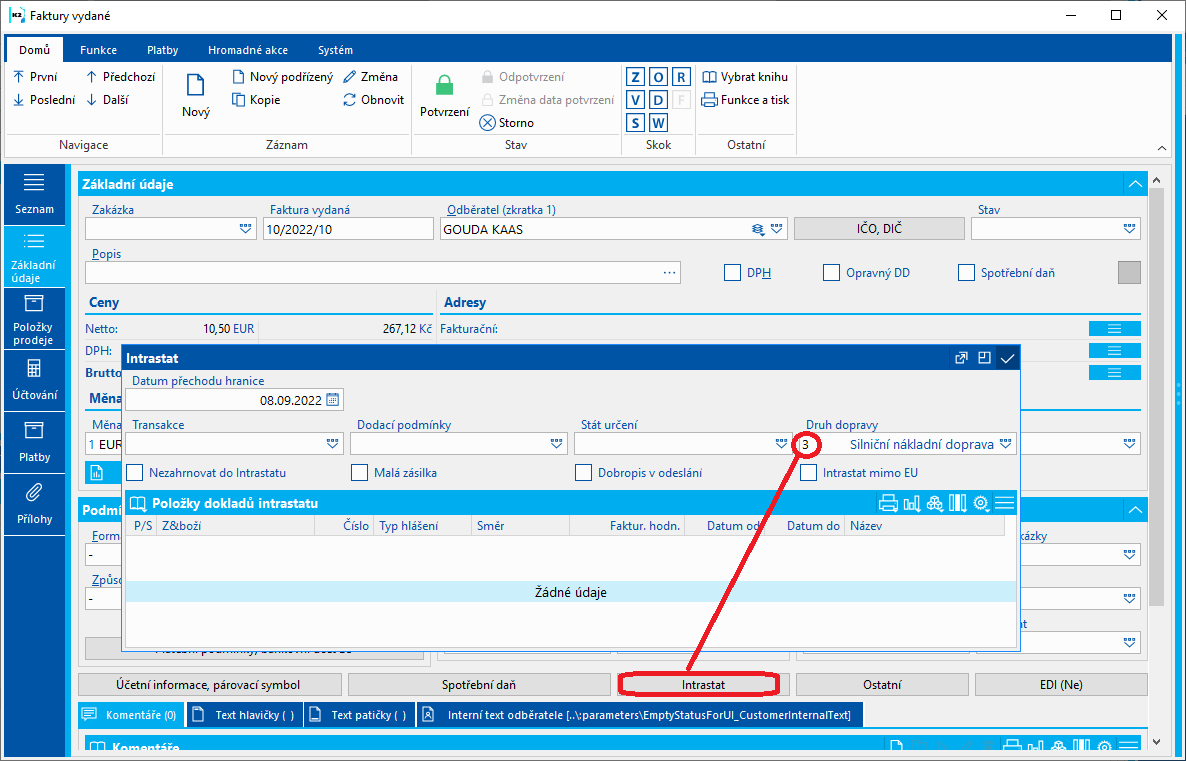Viewport: 1186px width, 761px height.
Task: Expand Stát určení dropdown
Action: 781,444
